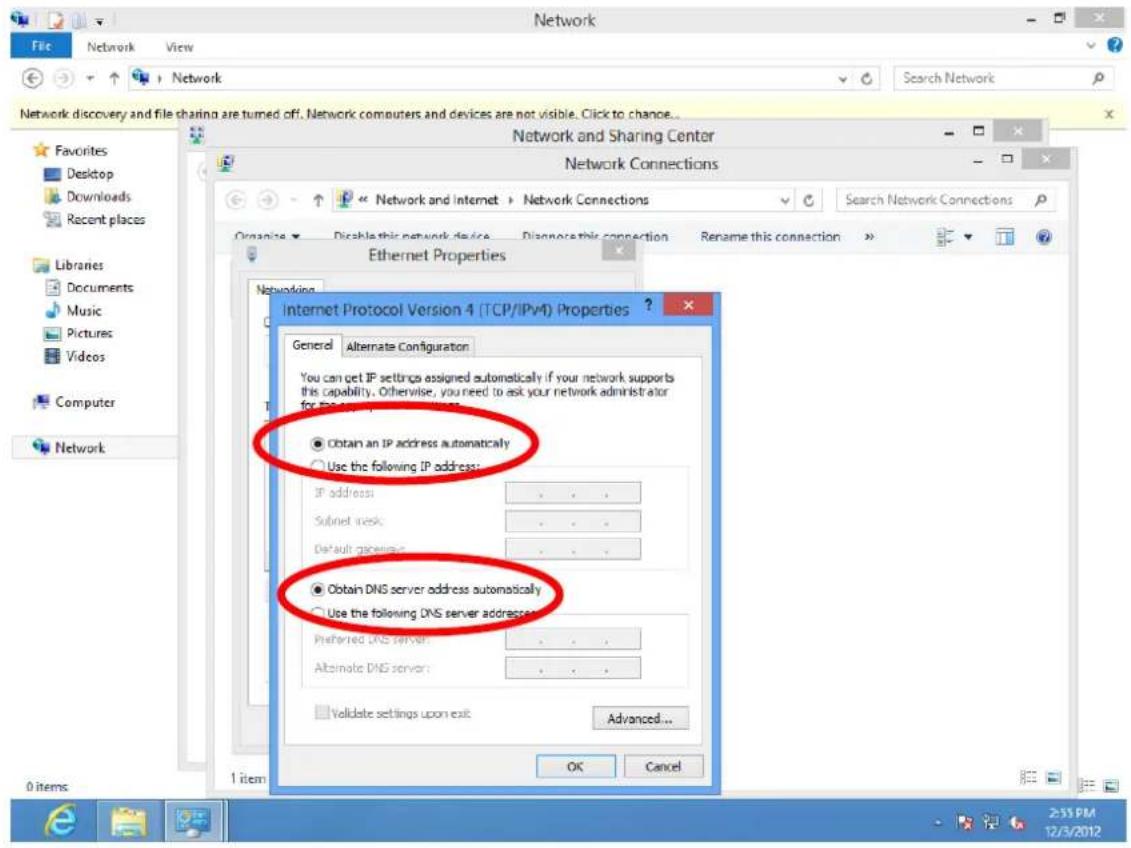Open the Network ribbon tab

[x=110, y=47]
